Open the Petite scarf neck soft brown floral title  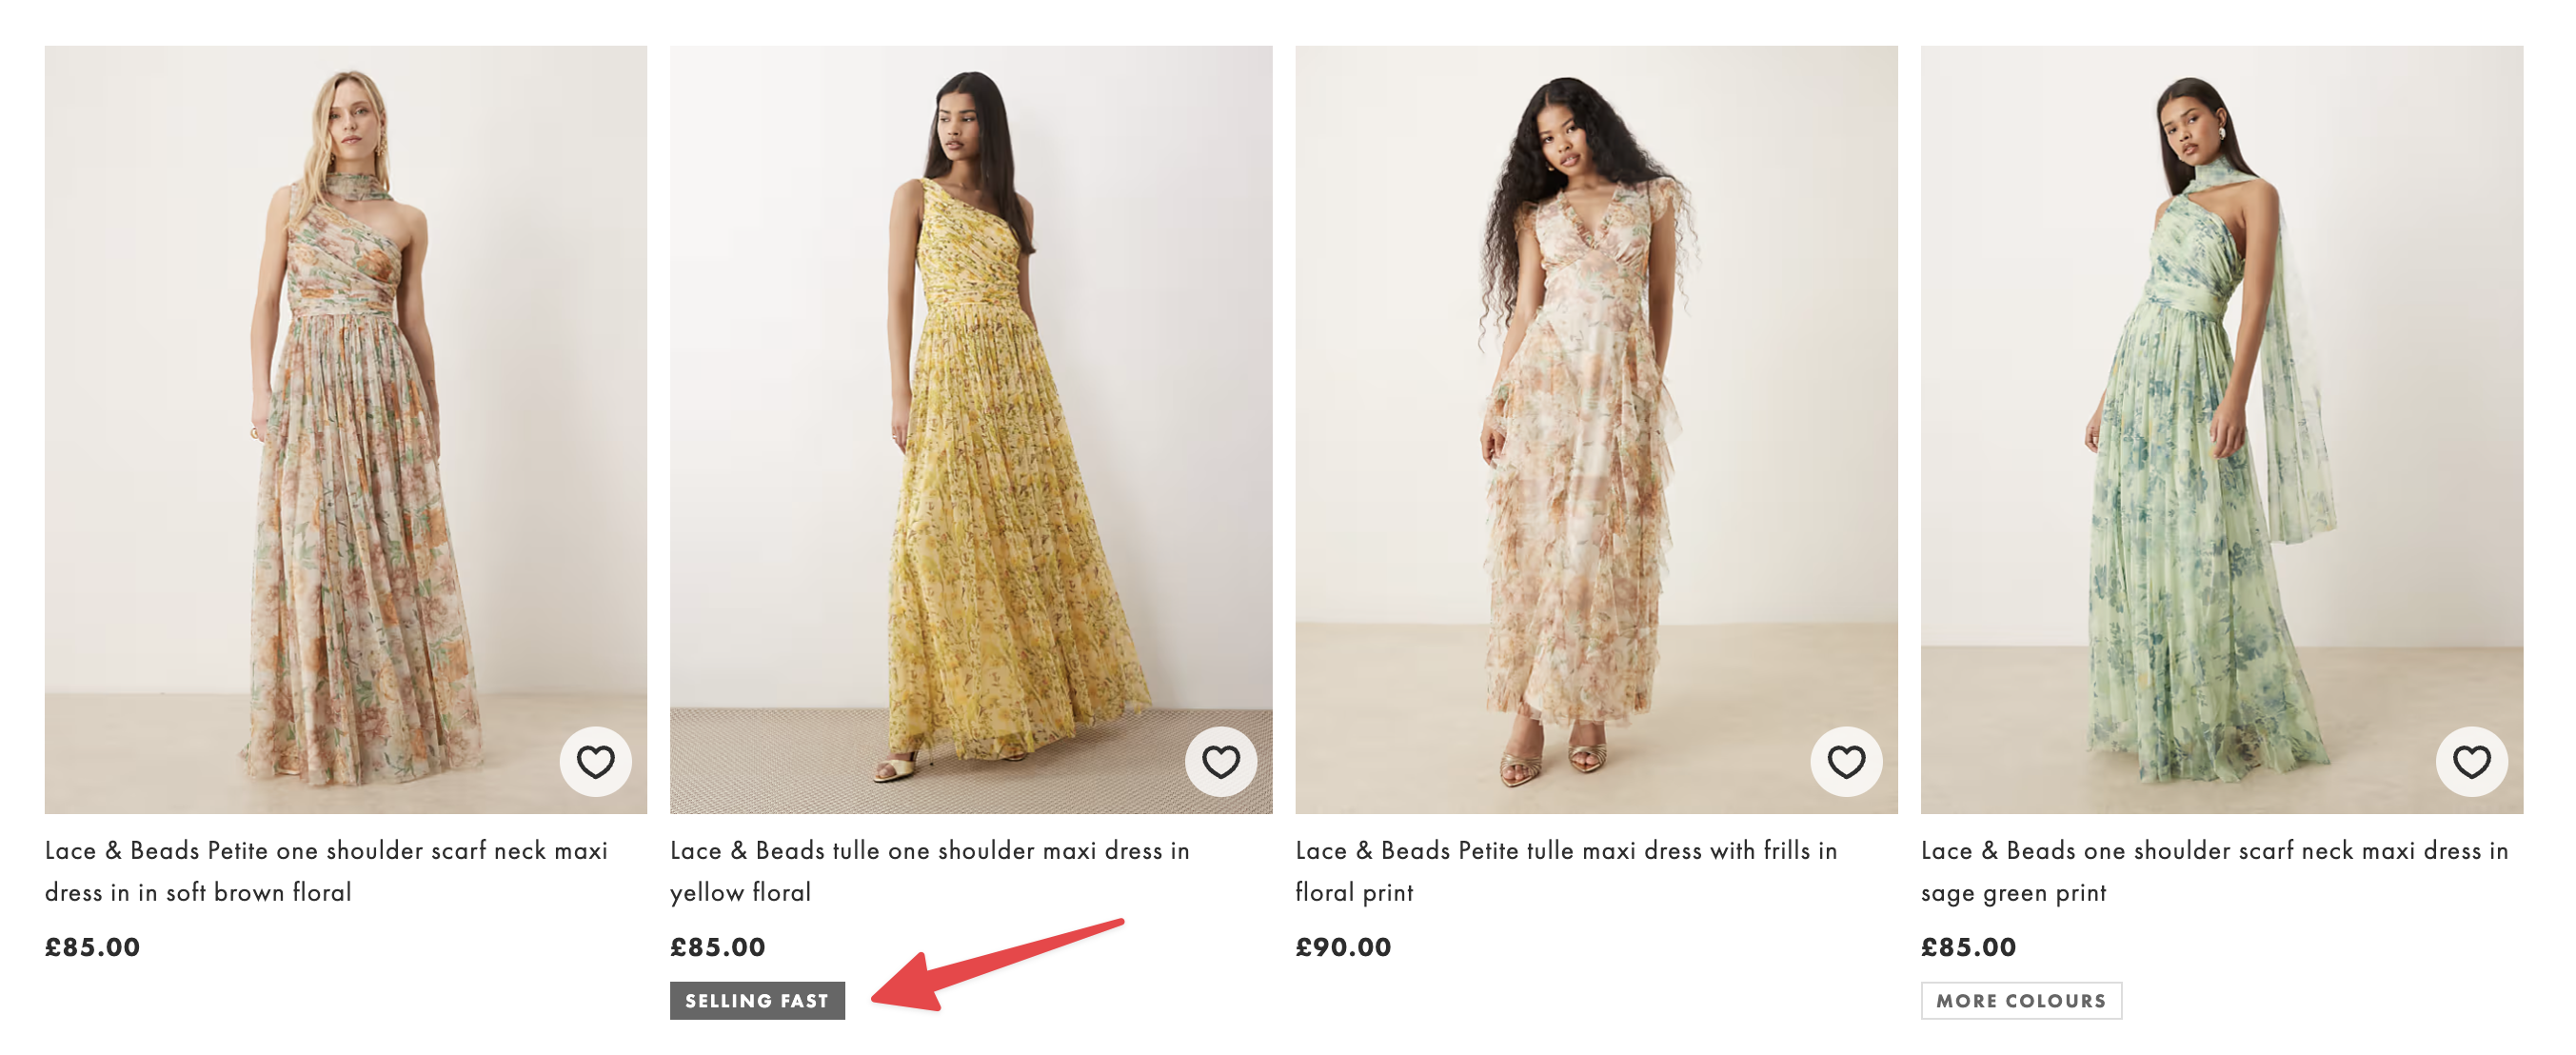click(x=326, y=870)
